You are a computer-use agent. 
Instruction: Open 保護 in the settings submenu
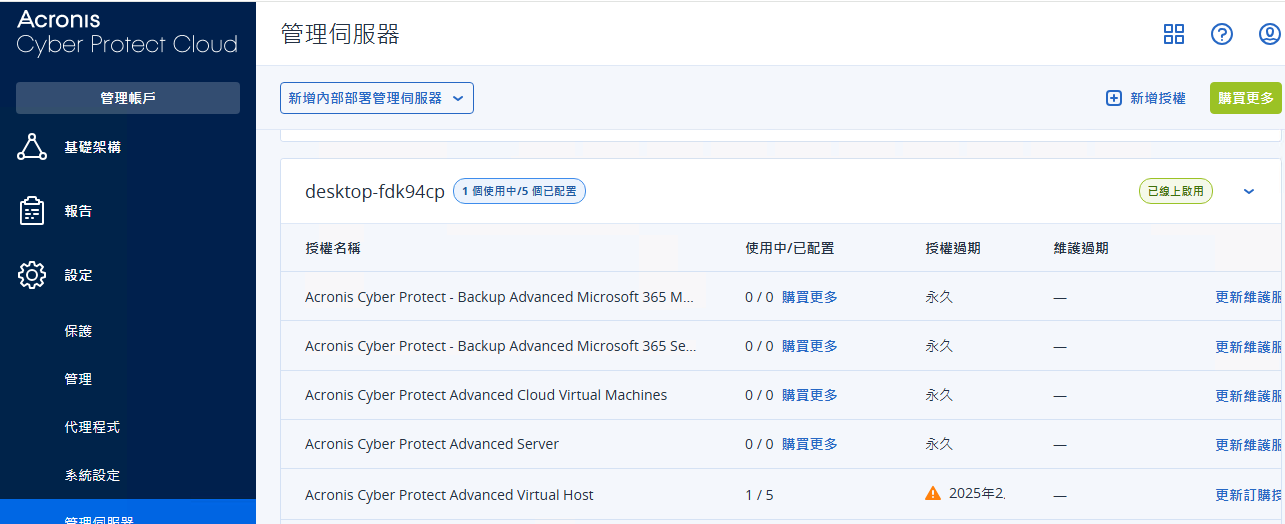coord(78,331)
